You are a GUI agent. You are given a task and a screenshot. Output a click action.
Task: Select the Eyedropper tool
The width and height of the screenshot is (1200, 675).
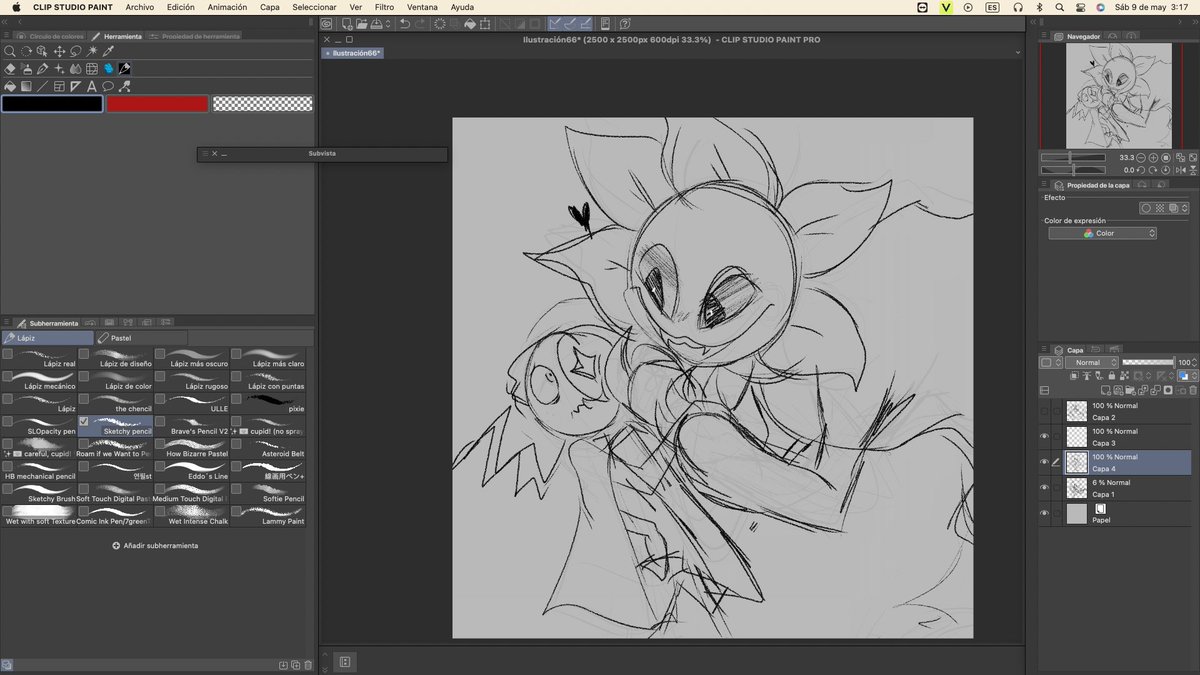point(108,51)
